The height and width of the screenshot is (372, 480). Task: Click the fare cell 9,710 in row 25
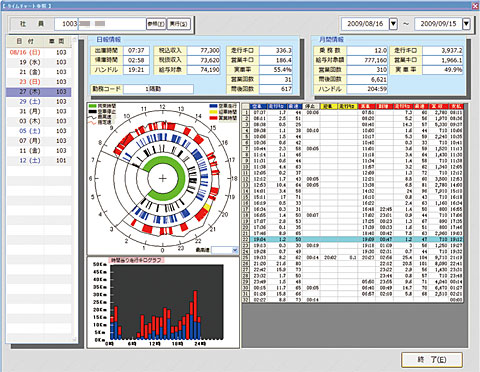click(x=440, y=258)
